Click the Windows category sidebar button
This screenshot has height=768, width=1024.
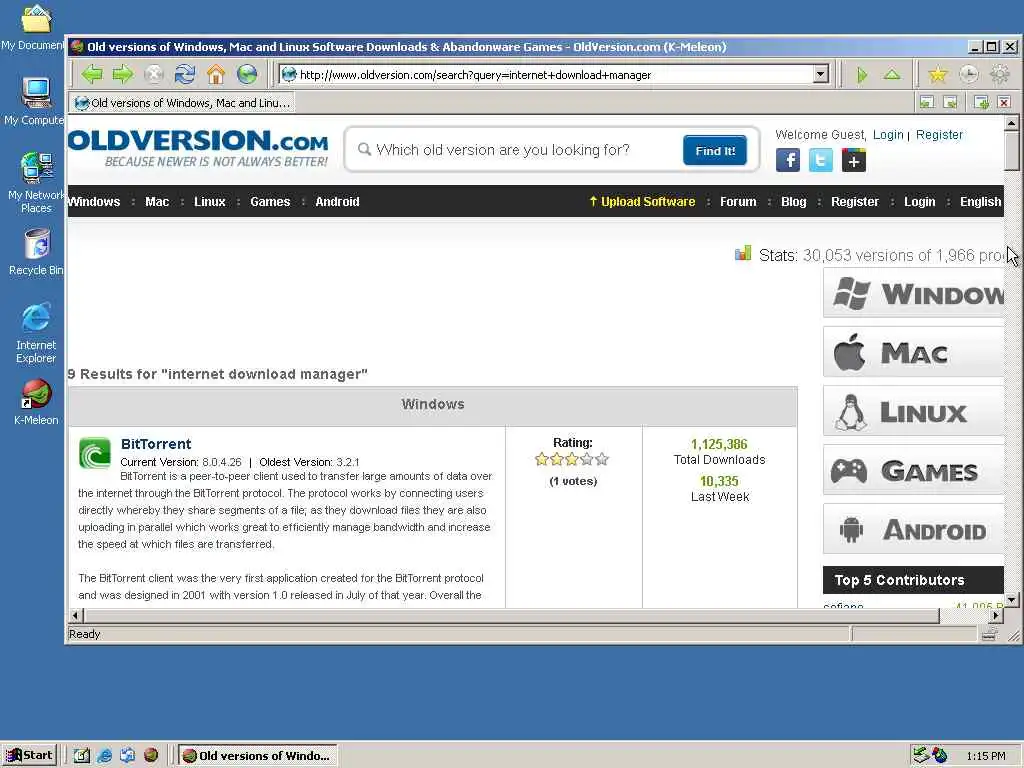click(914, 293)
